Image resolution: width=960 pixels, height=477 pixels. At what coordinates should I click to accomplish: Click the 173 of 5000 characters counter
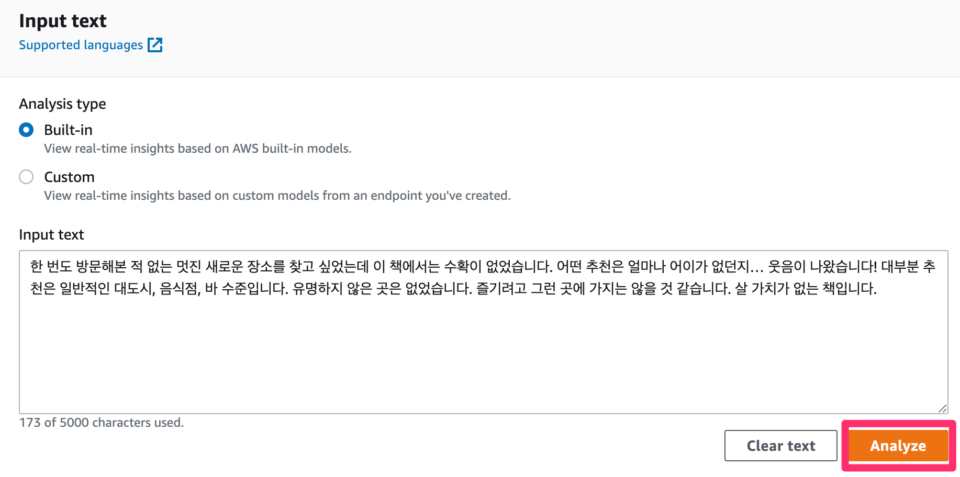click(x=102, y=423)
